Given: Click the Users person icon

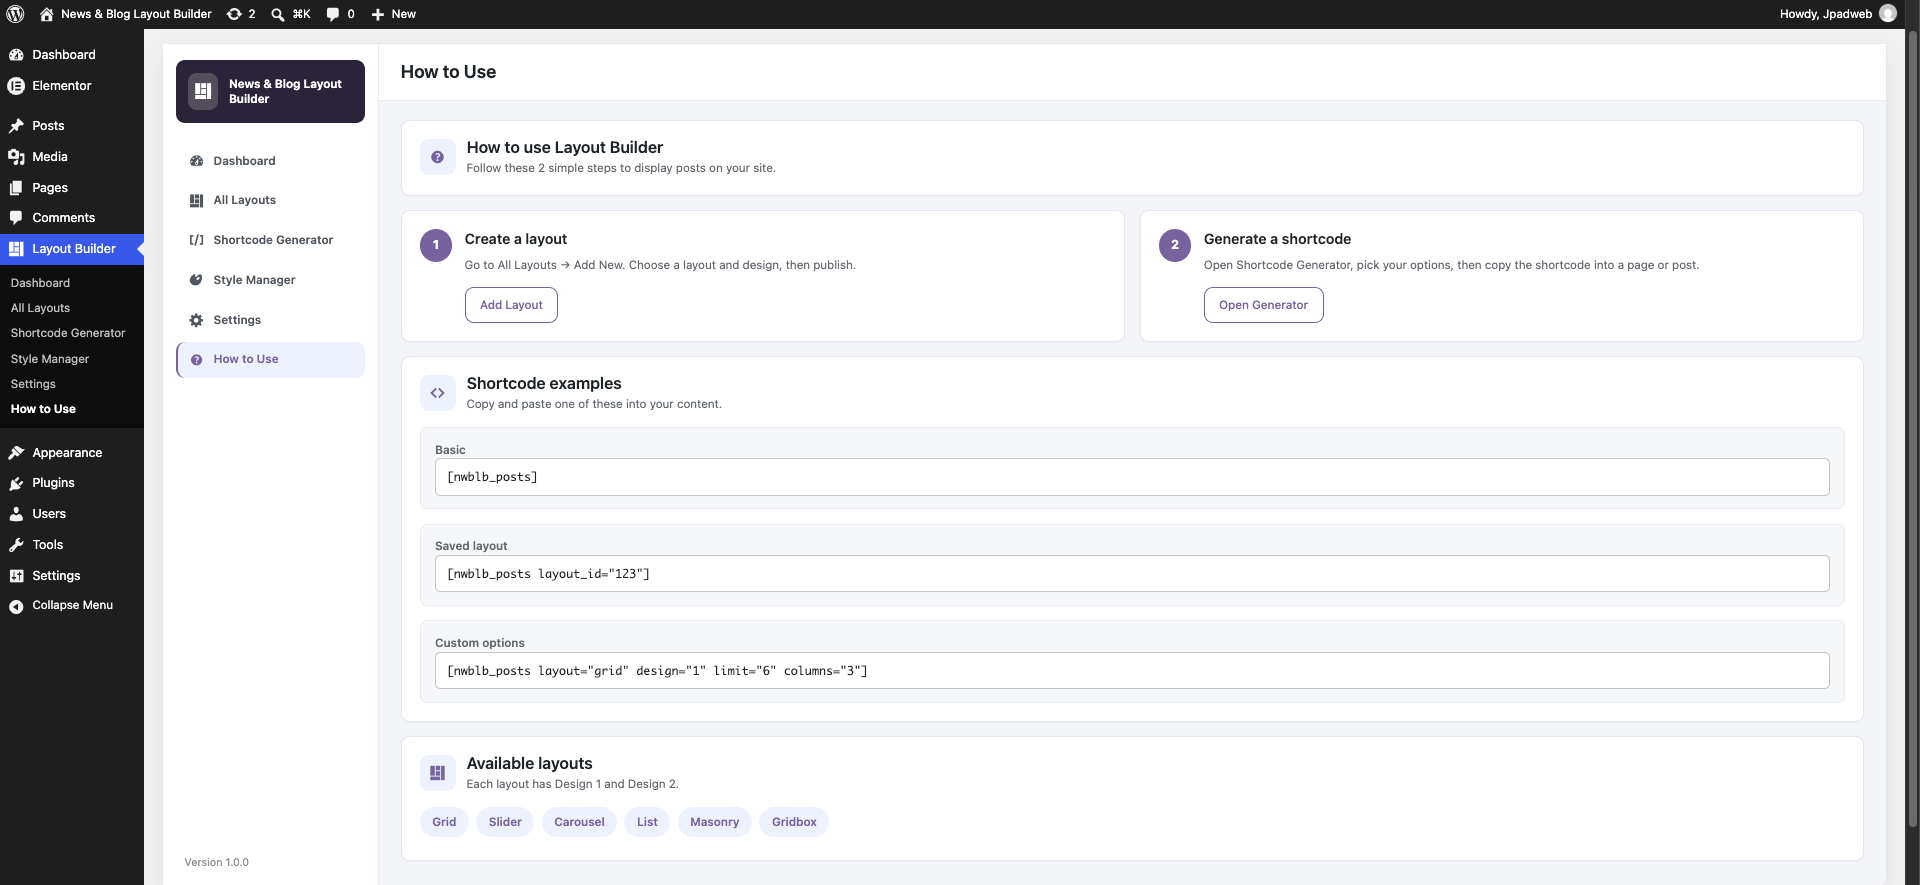Looking at the screenshot, I should 16,514.
